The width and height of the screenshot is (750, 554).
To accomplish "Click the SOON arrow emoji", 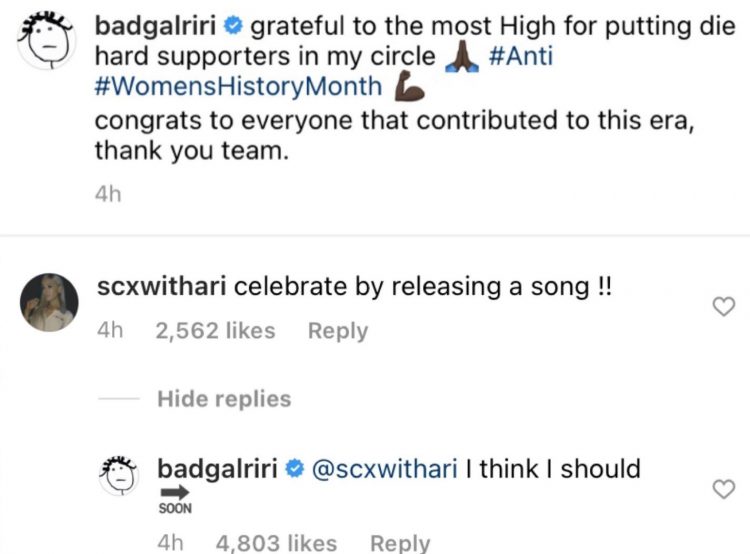I will click(x=175, y=497).
